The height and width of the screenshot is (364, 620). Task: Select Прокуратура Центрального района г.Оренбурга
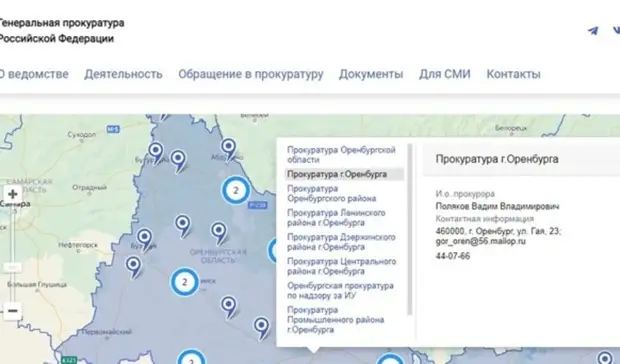pyautogui.click(x=341, y=266)
